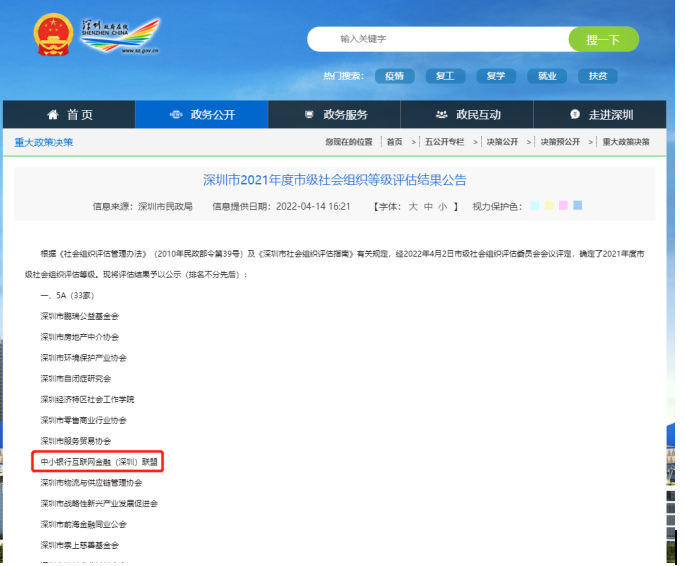Select the 扶贫 hot search tag

[x=598, y=76]
